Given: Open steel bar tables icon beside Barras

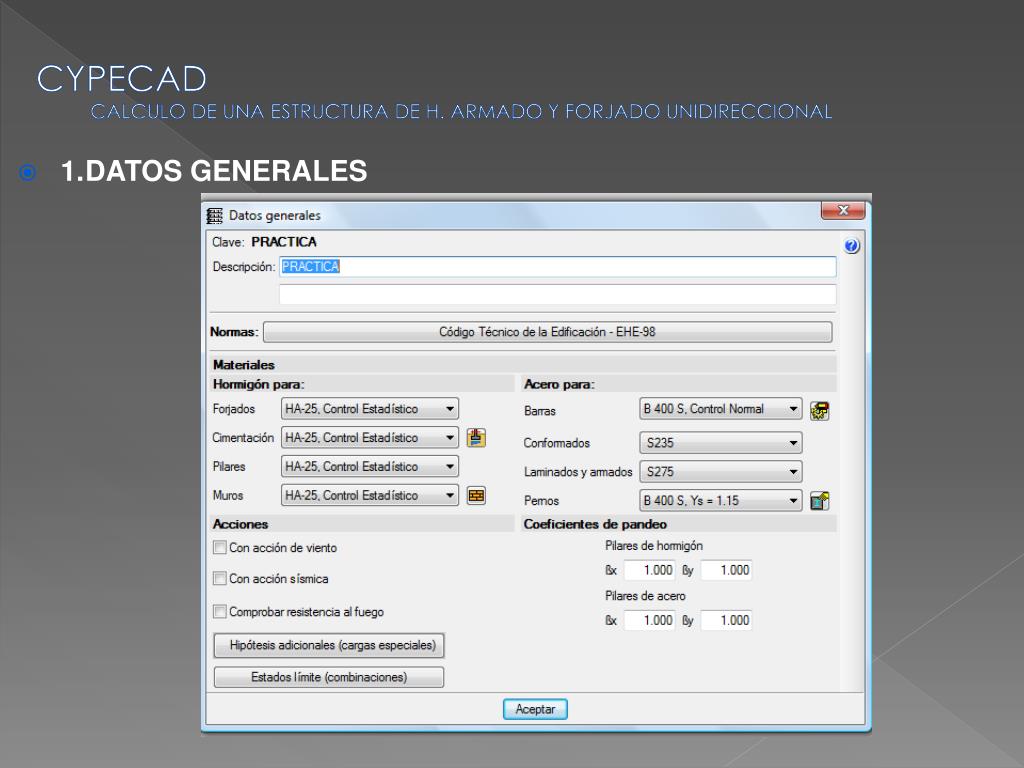Looking at the screenshot, I should (x=820, y=411).
